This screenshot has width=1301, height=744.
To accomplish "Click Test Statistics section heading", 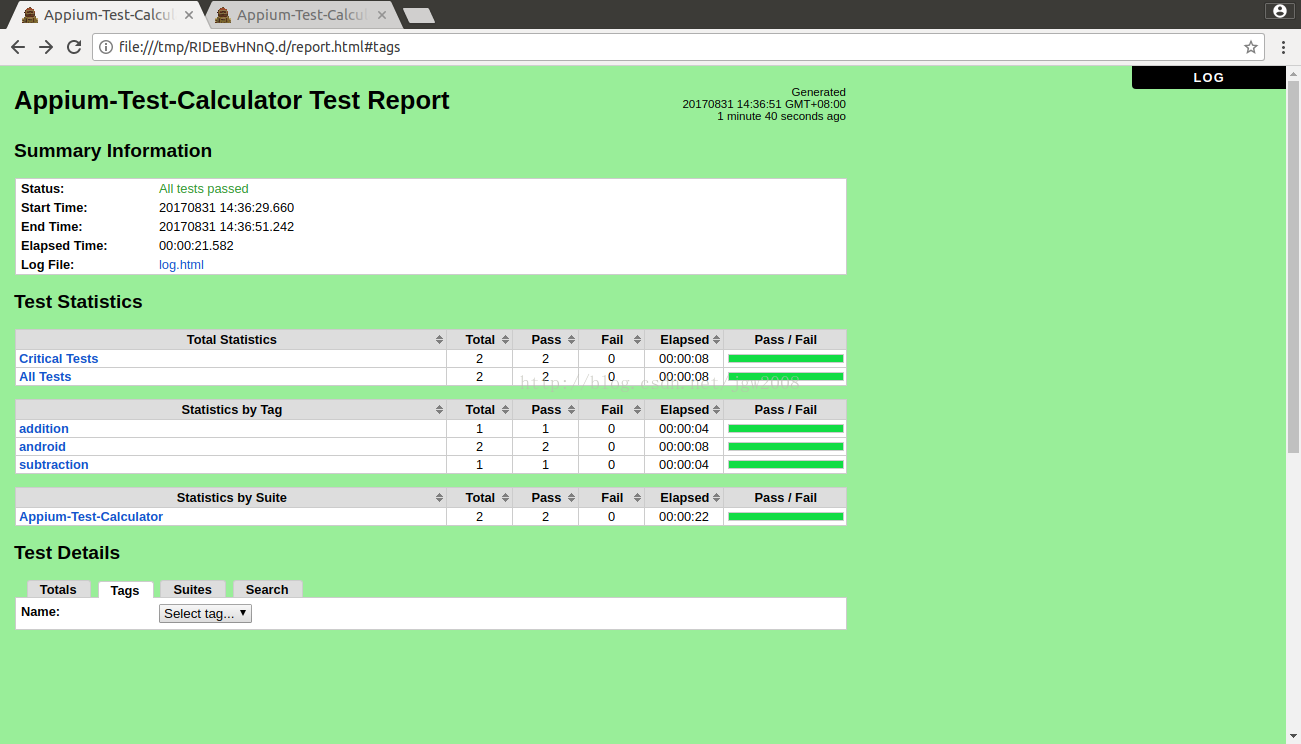I will (78, 302).
